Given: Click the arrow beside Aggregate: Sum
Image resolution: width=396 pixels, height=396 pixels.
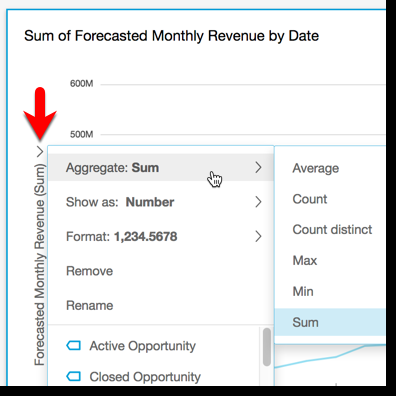Looking at the screenshot, I should click(x=258, y=167).
